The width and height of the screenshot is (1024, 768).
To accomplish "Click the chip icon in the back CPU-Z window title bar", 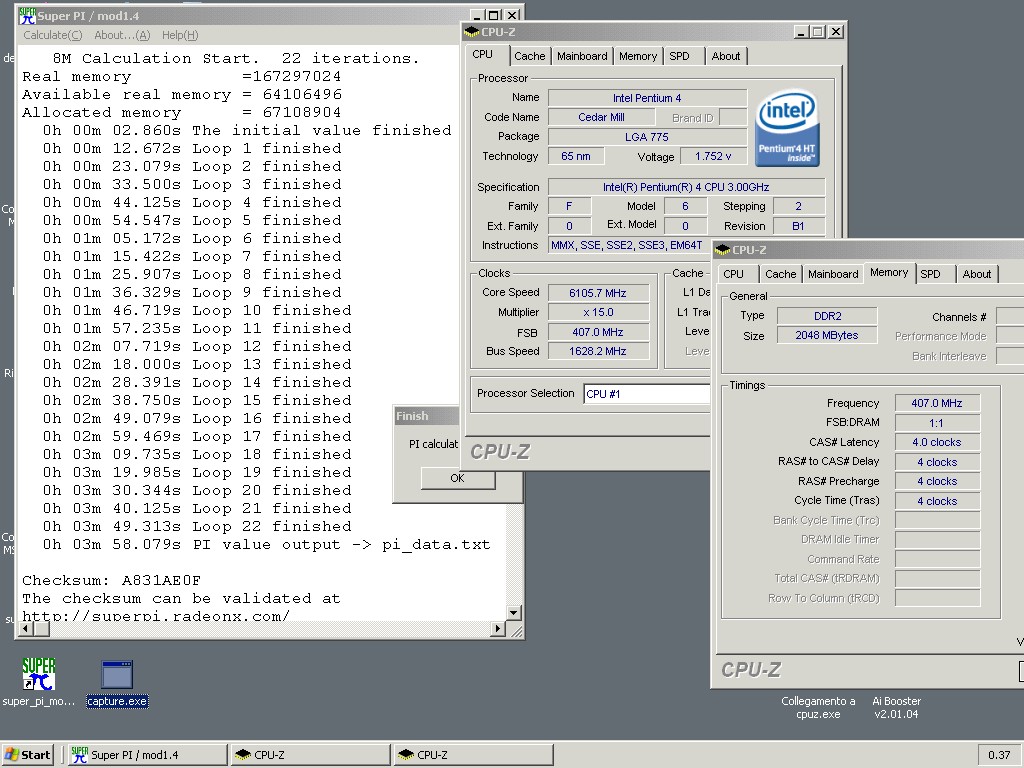I will (472, 32).
